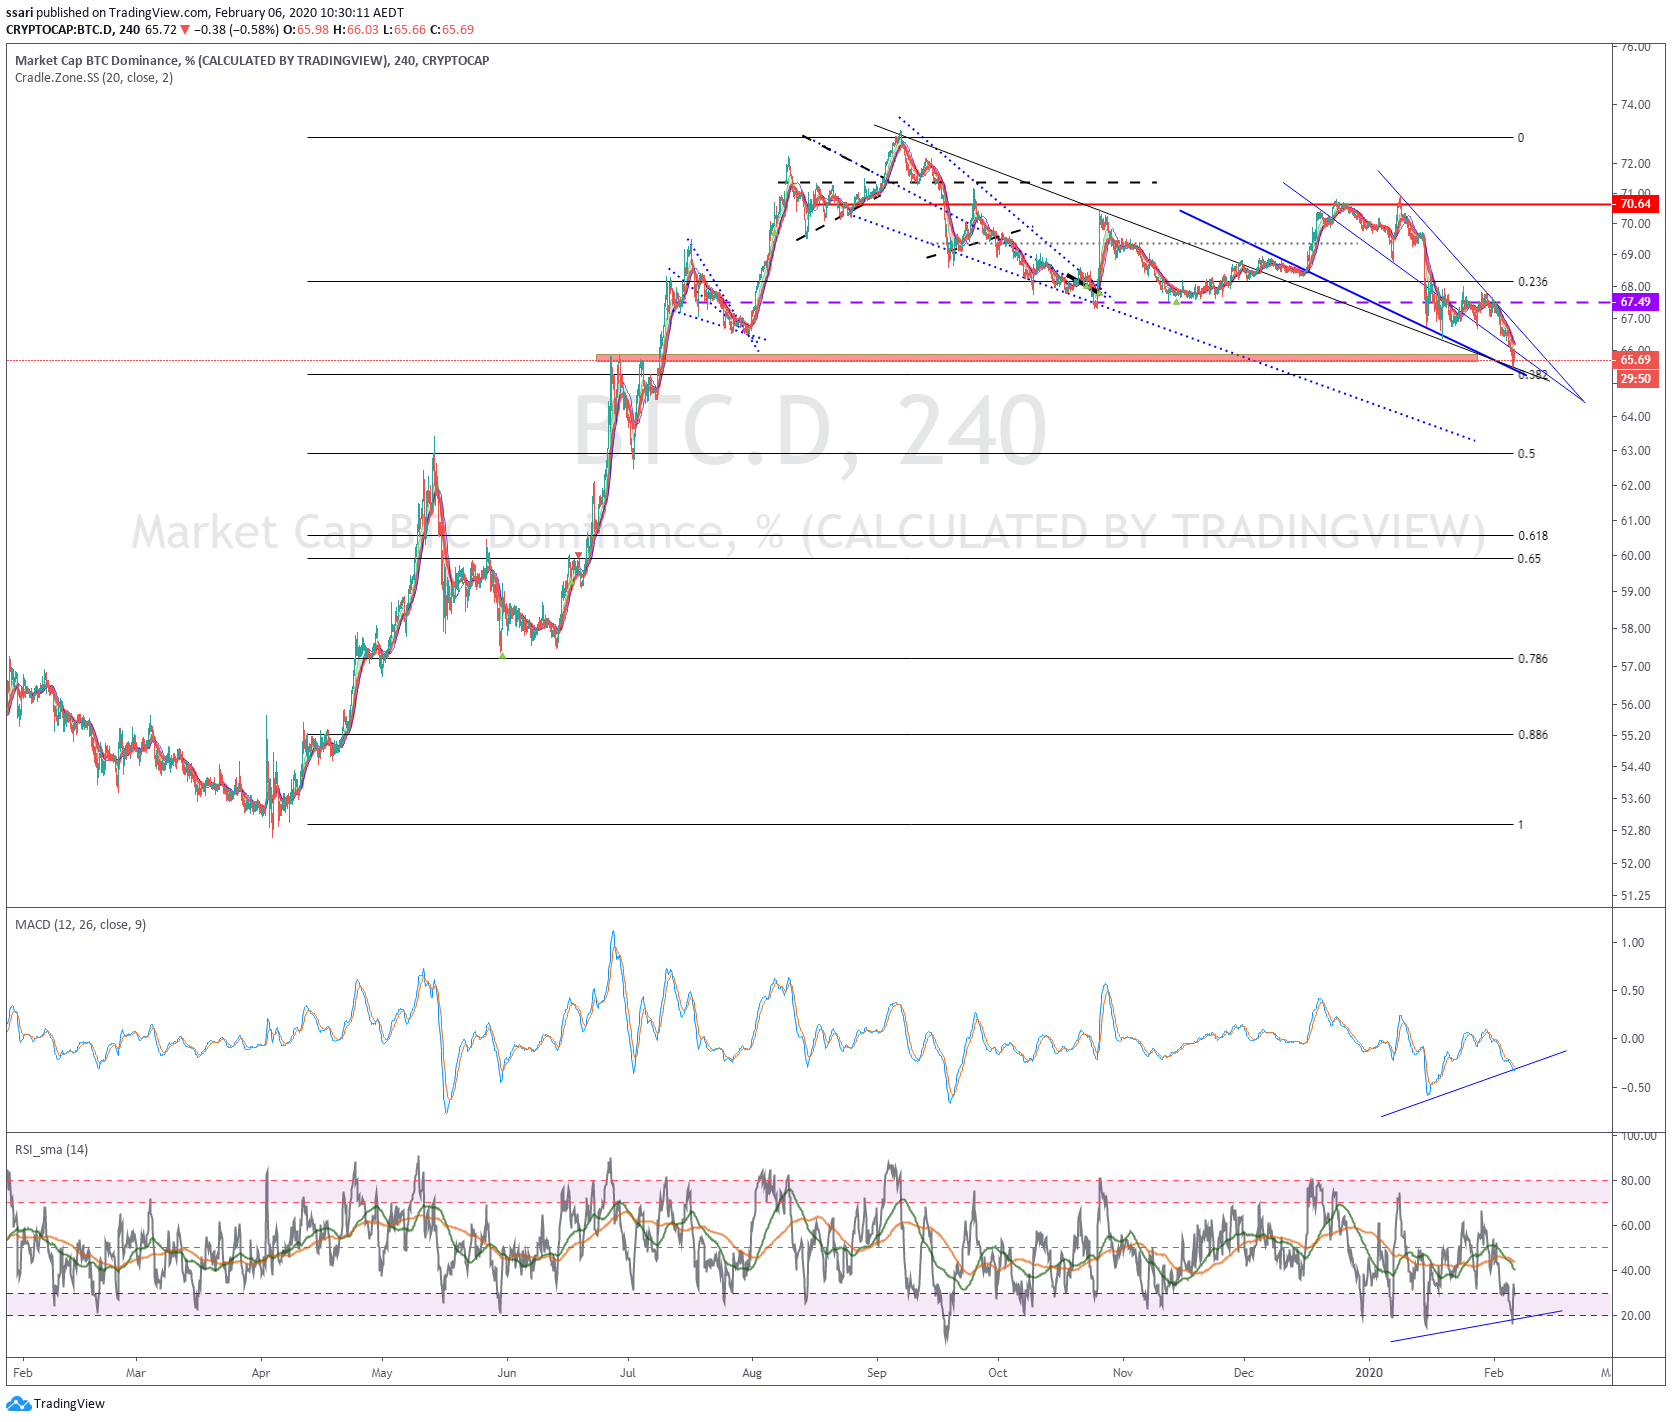Click the 0.65 Fibonacci level label

coord(1529,559)
